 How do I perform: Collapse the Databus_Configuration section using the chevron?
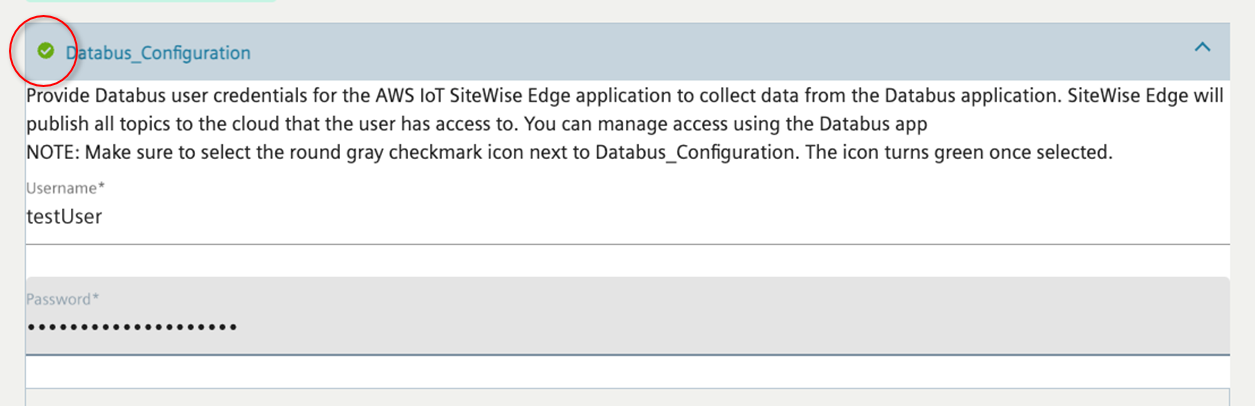tap(1202, 50)
